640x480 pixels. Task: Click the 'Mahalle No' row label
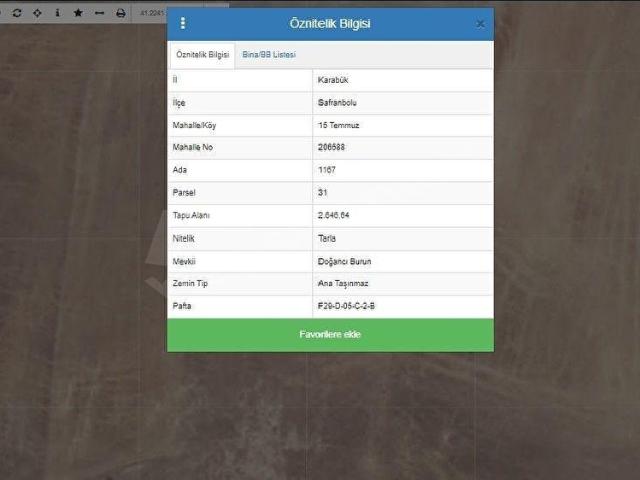(193, 147)
